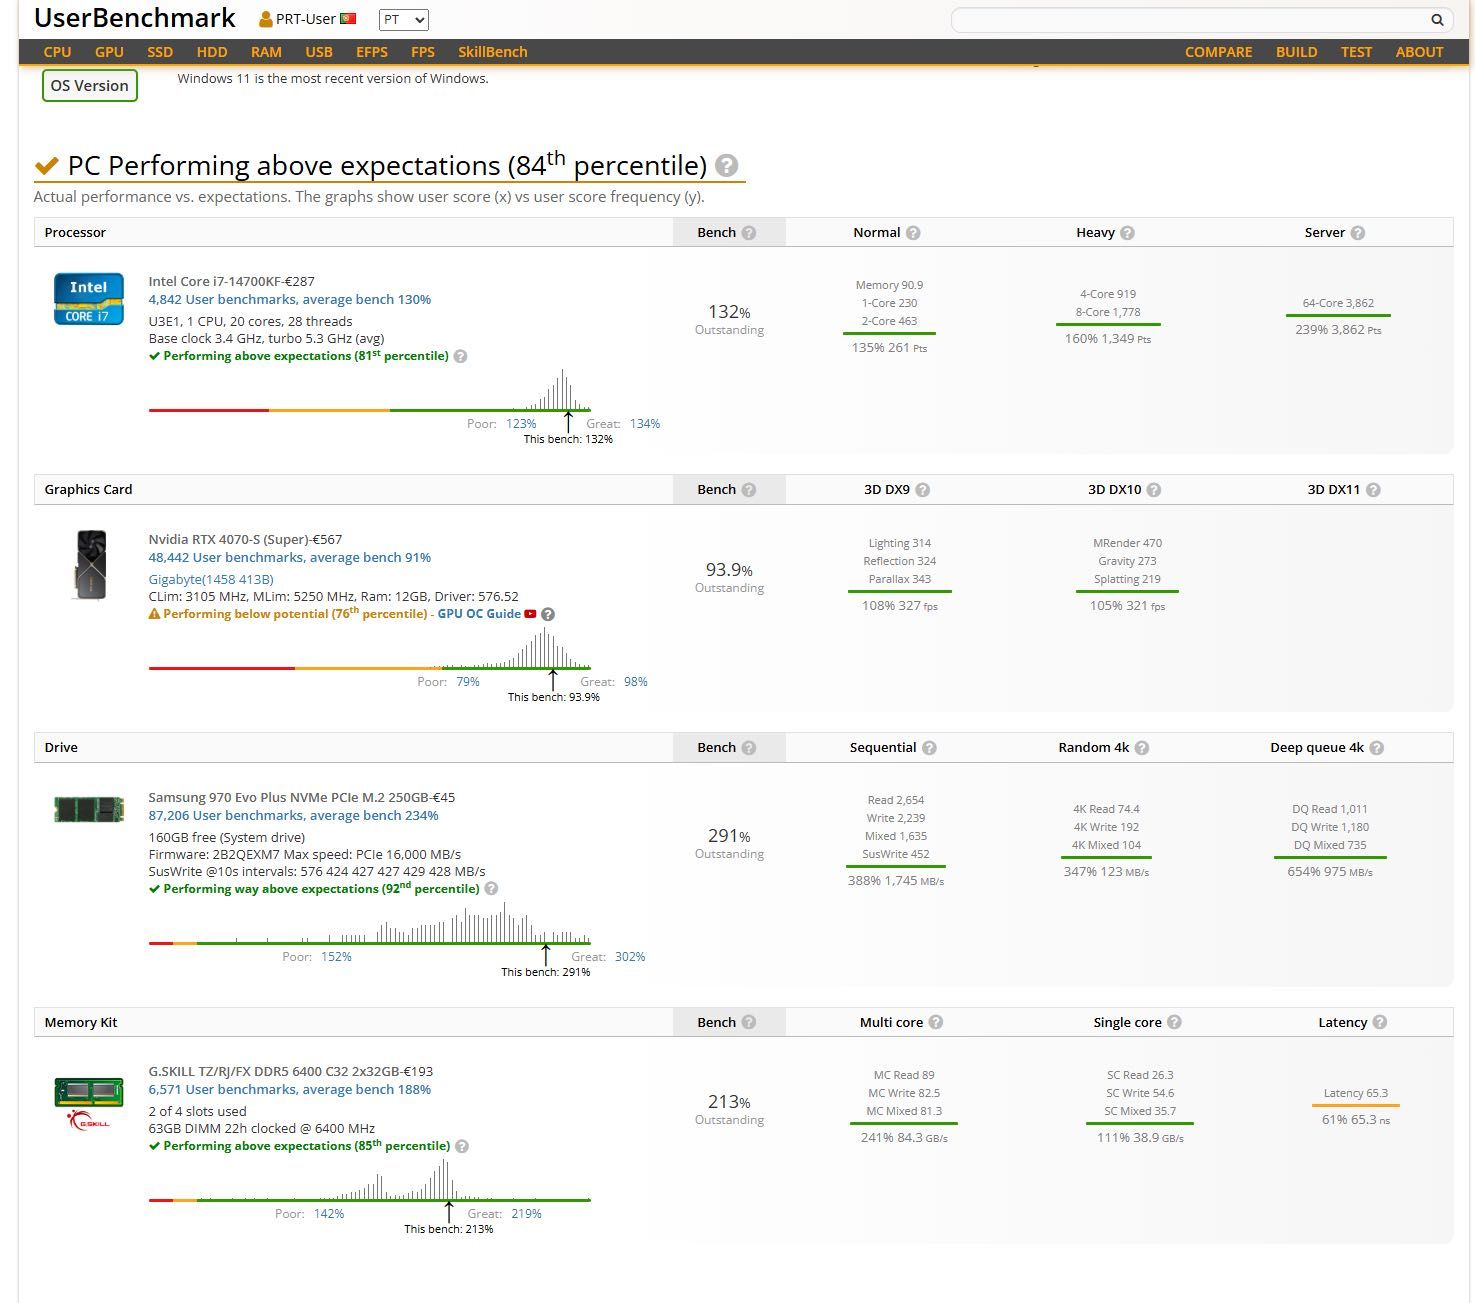
Task: Click the RTX 4070 graphics card image
Action: pos(90,565)
